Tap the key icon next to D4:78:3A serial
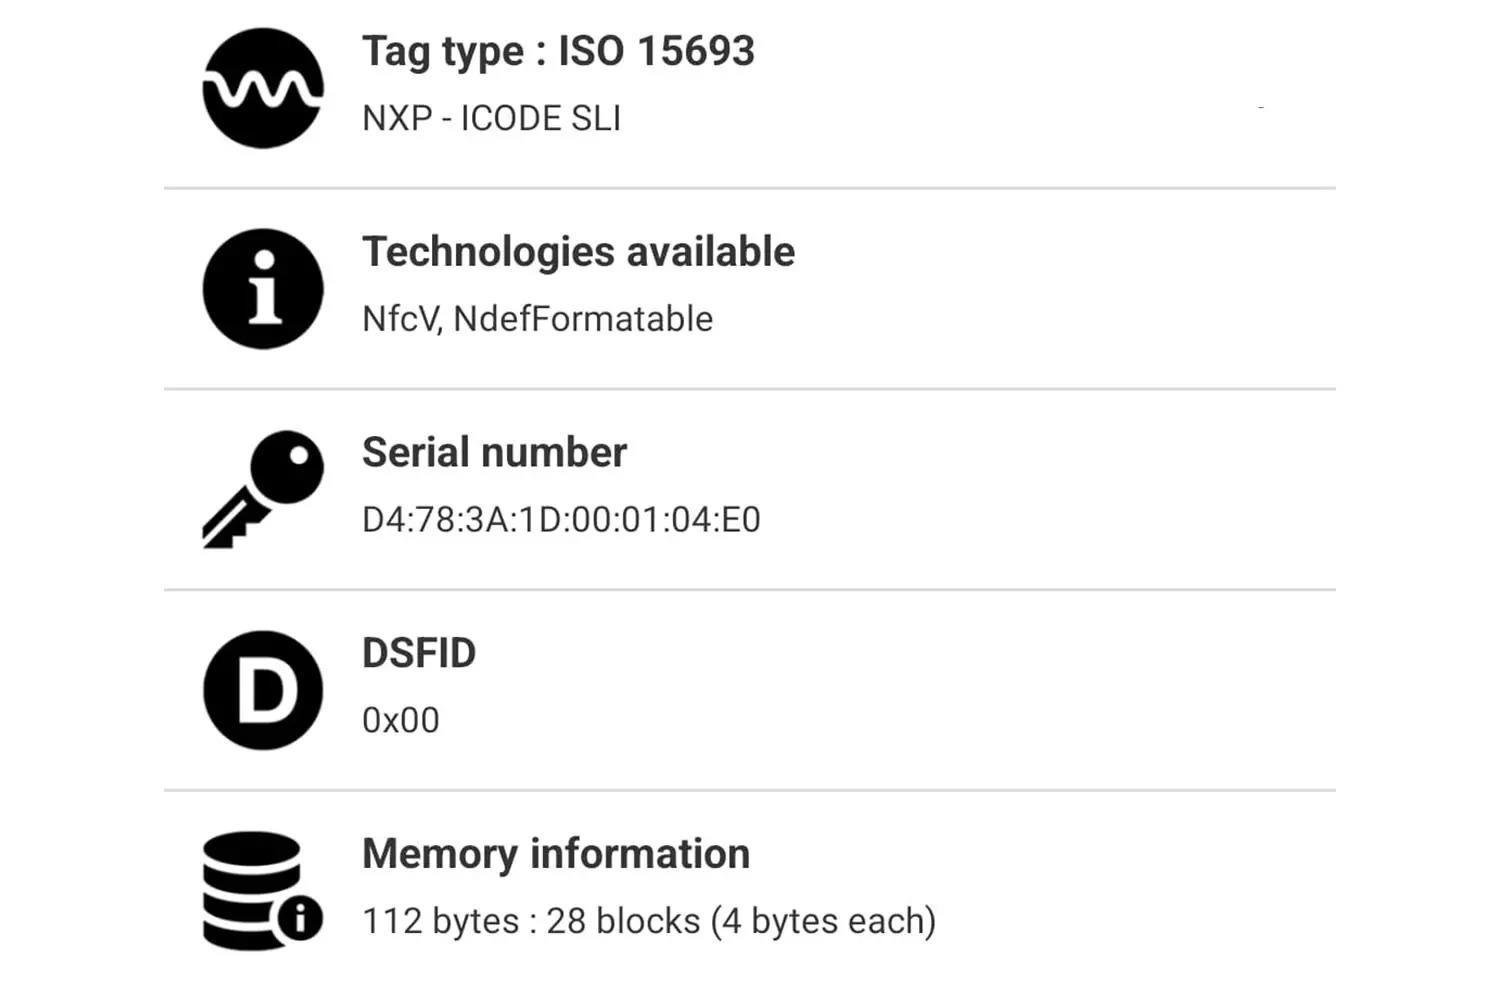 262,488
